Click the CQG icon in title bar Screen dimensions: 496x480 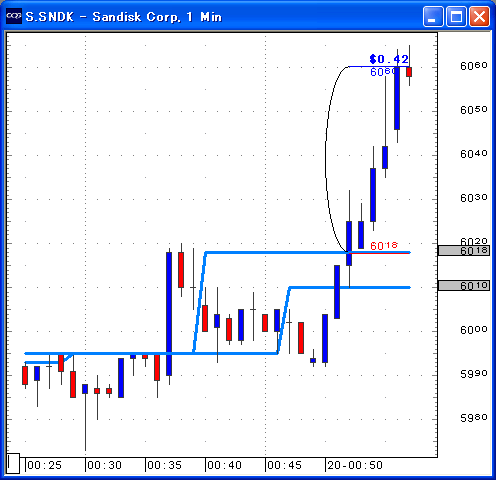[x=14, y=16]
